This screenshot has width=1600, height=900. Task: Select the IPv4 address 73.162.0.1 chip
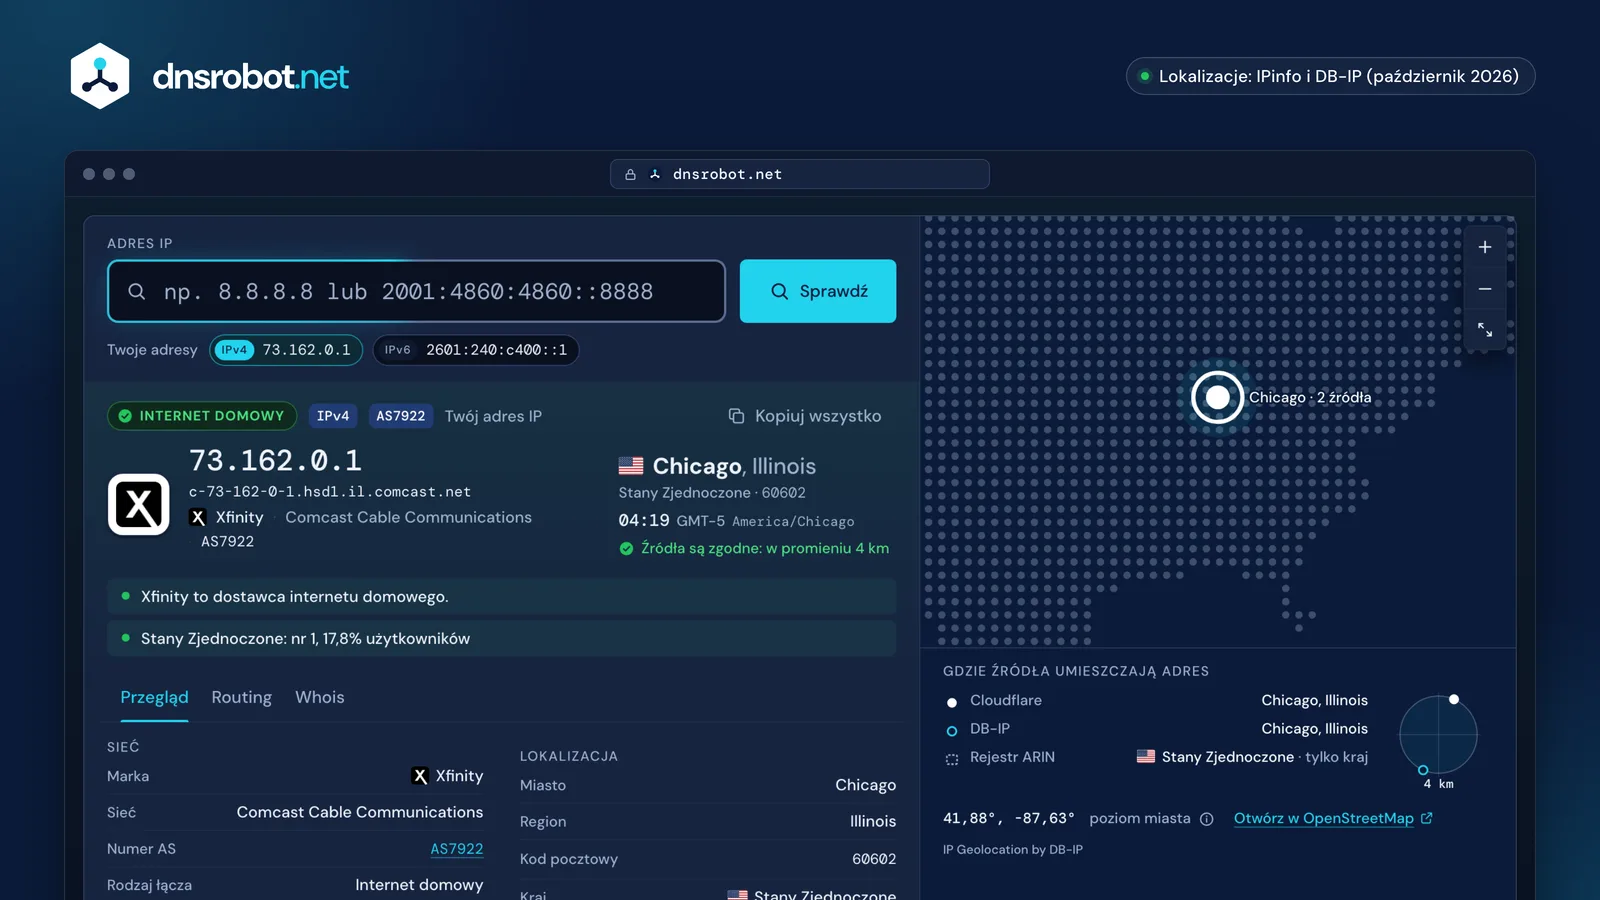pos(286,350)
